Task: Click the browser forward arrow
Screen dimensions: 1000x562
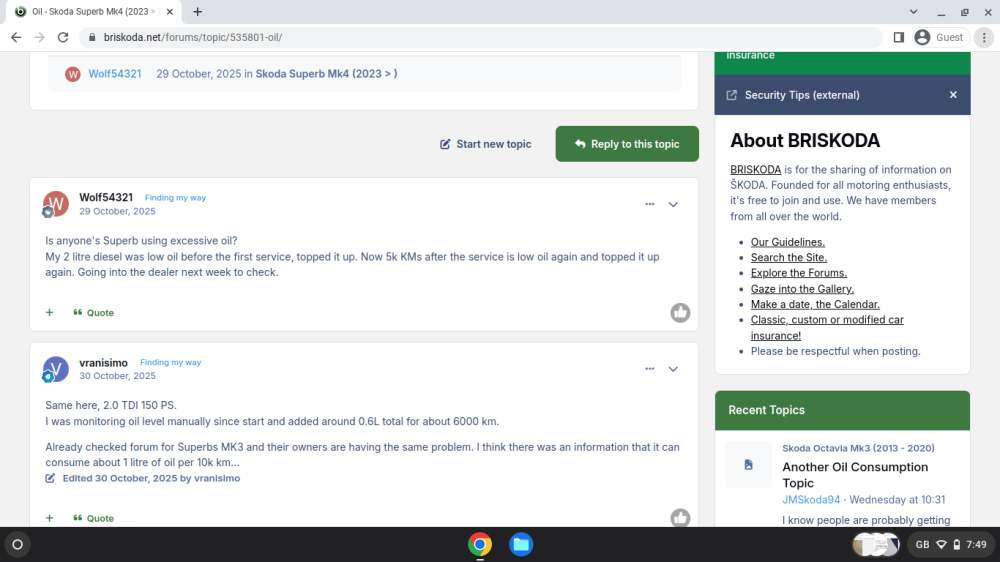Action: 40,37
